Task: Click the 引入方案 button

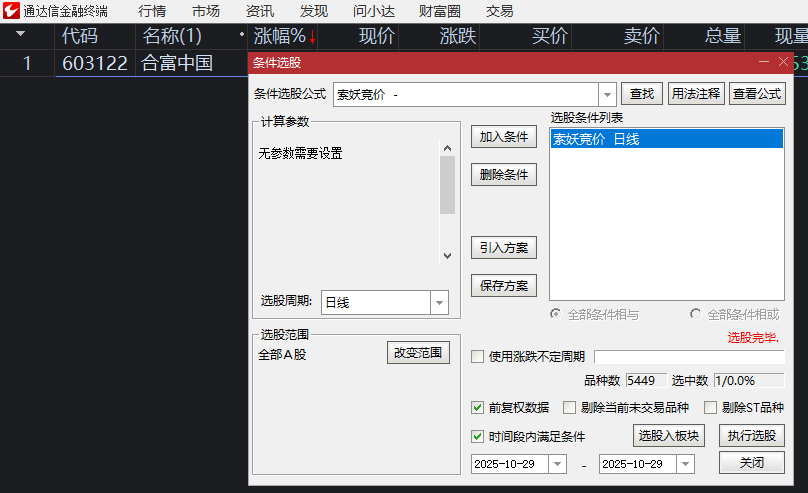Action: [503, 248]
